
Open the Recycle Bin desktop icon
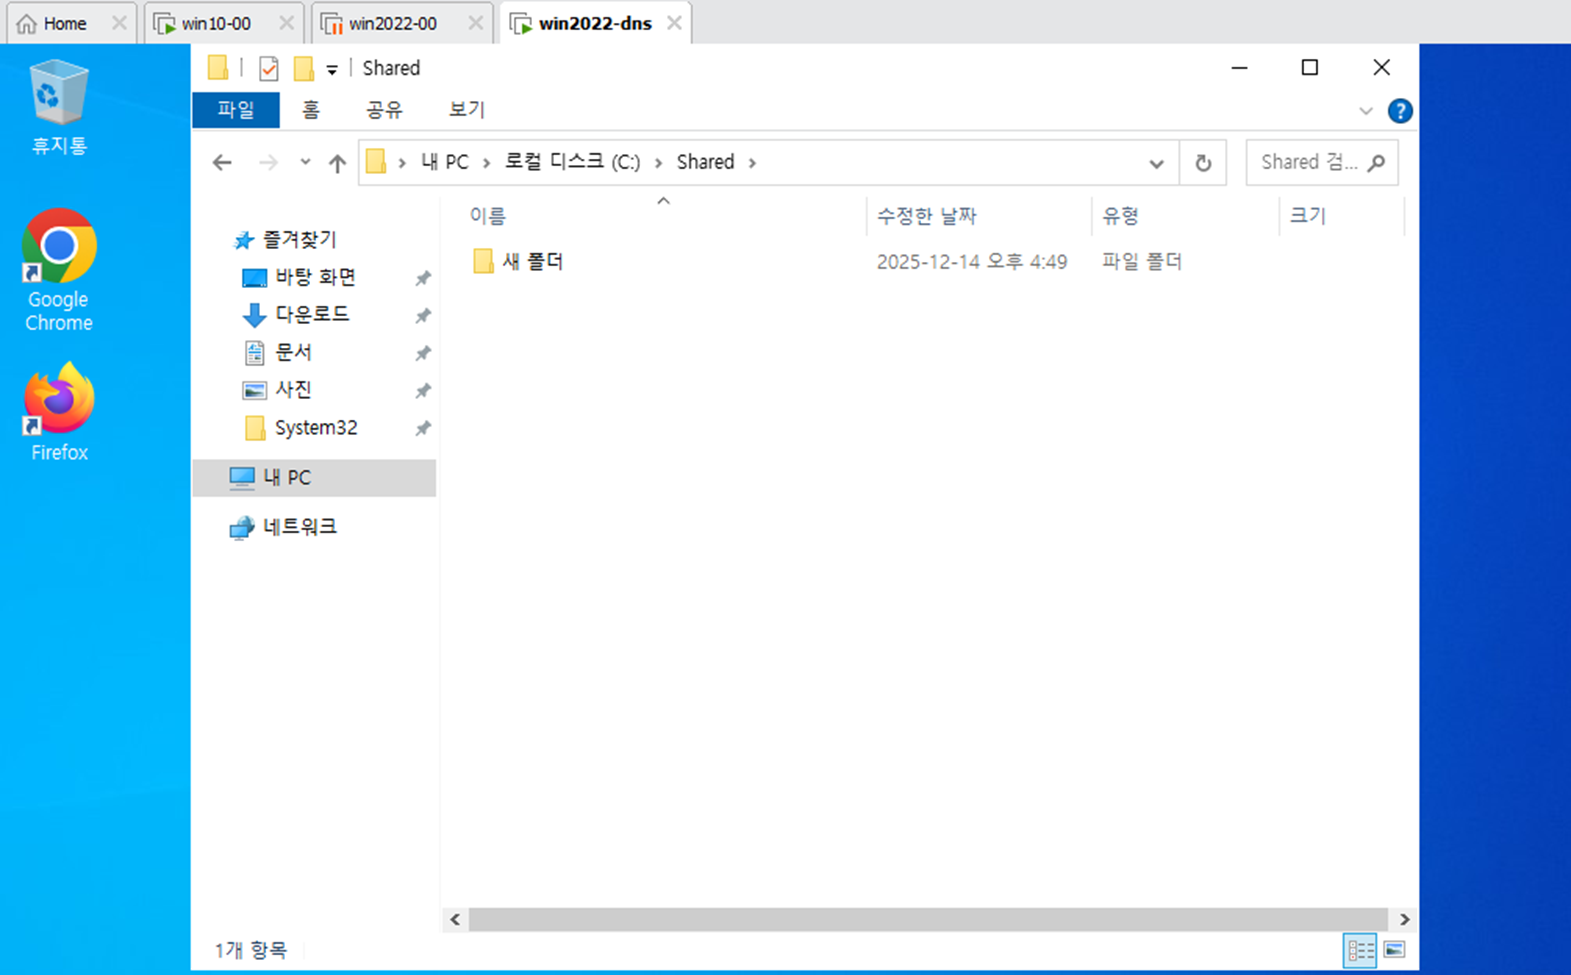59,108
